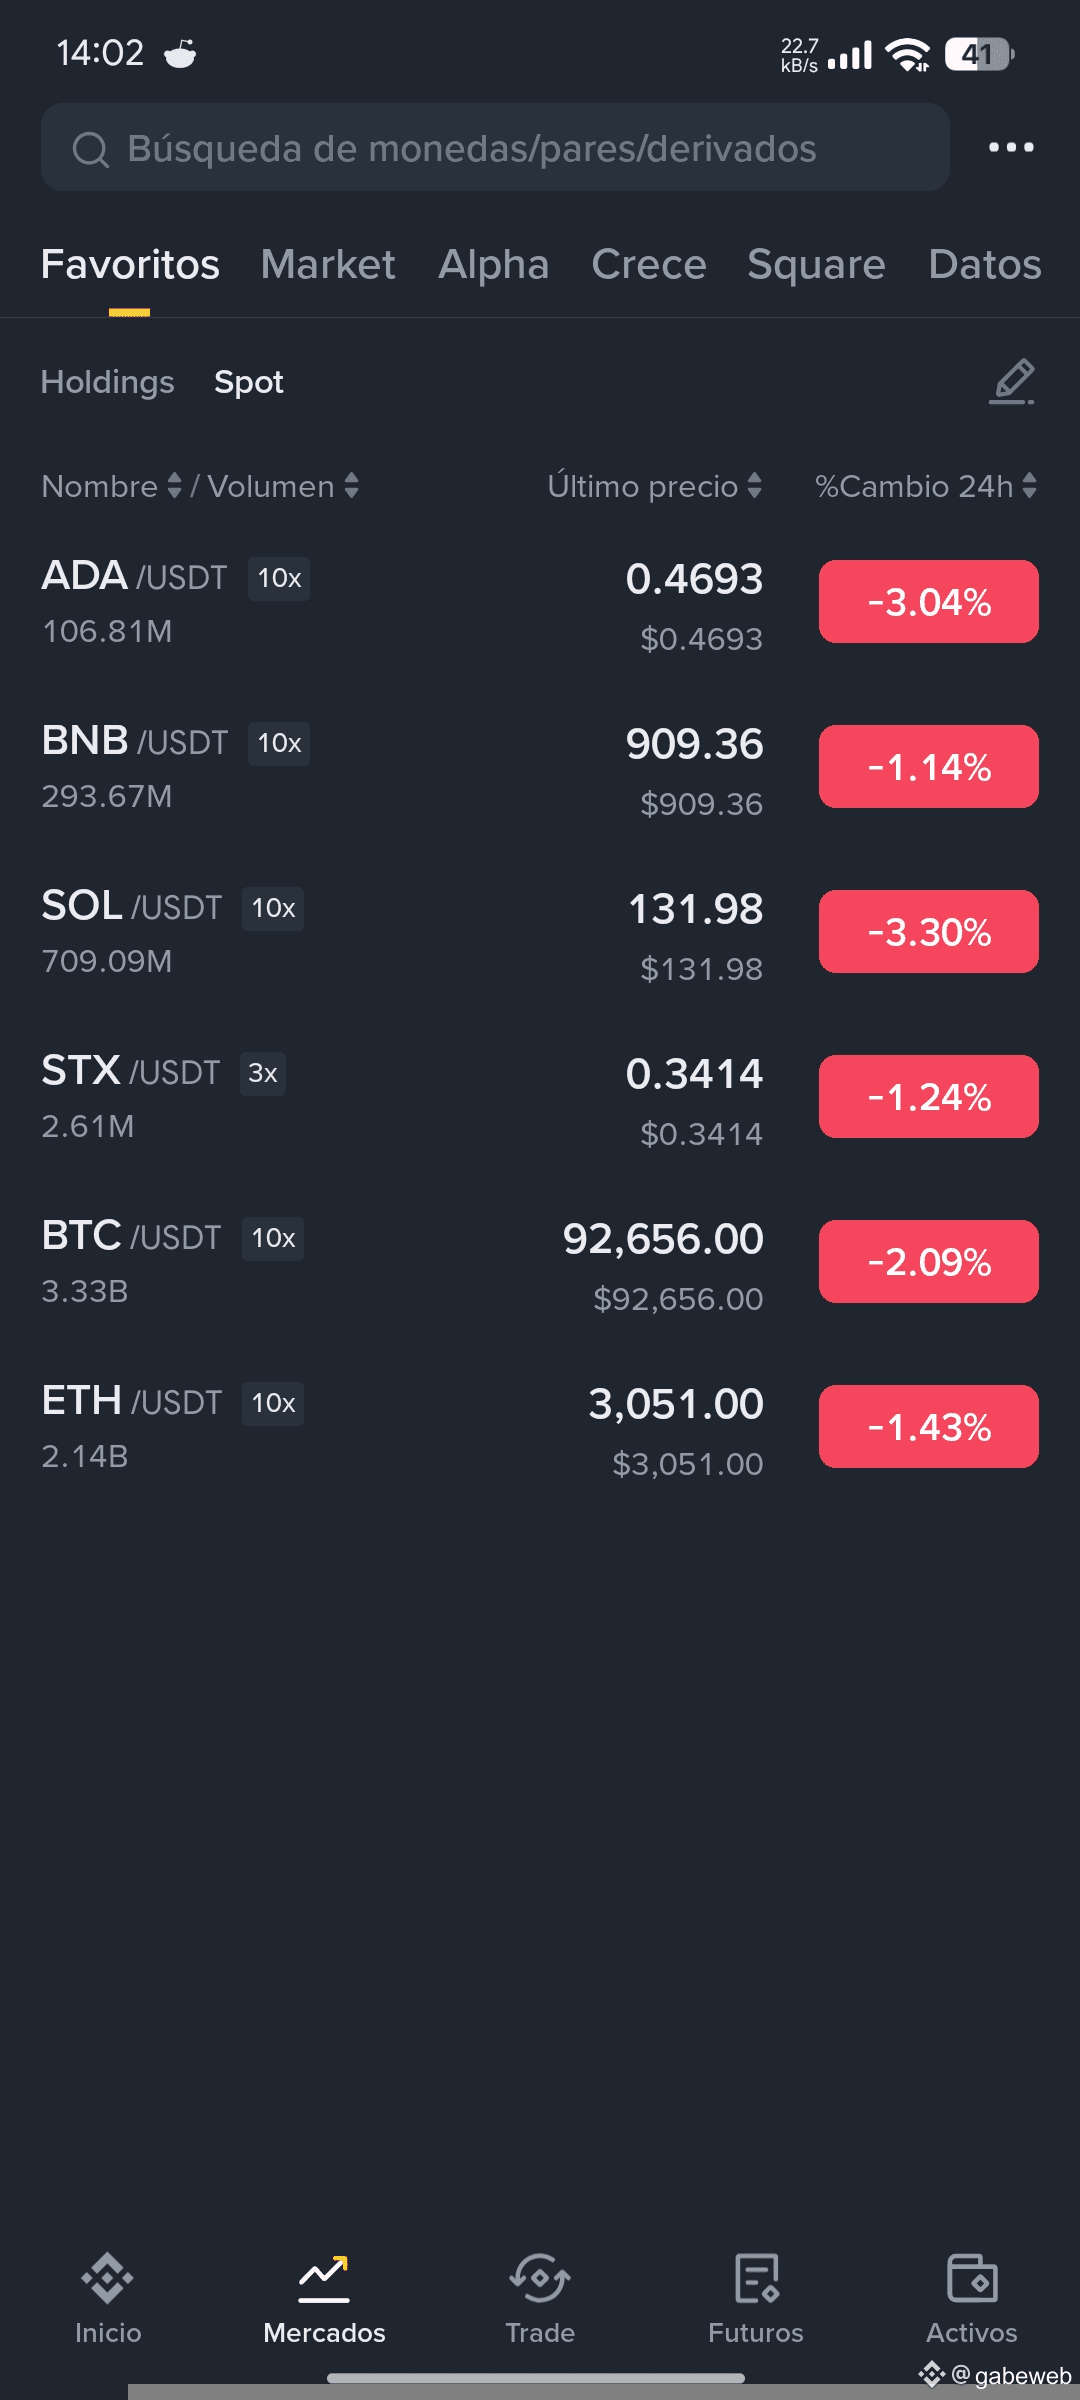The image size is (1080, 2400).
Task: Open the Trade icon in bottom bar
Action: click(540, 2279)
